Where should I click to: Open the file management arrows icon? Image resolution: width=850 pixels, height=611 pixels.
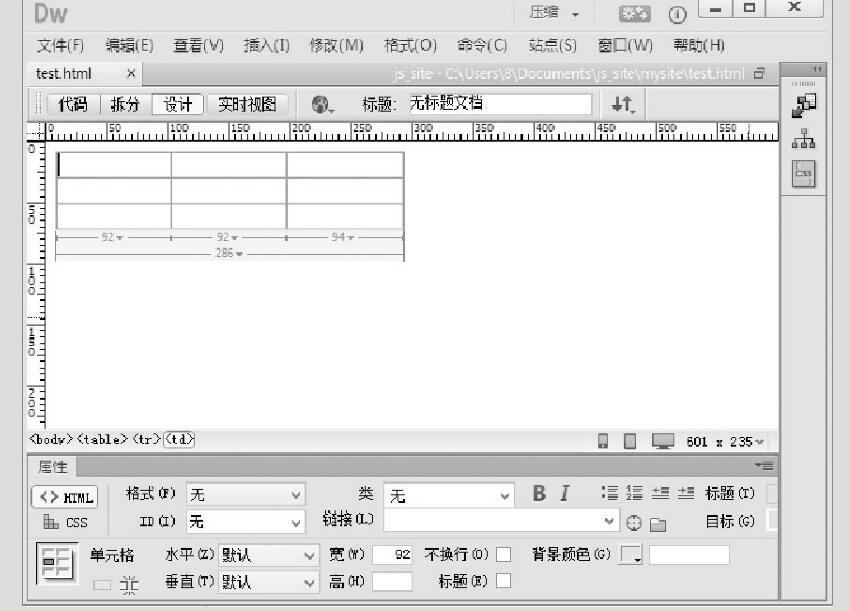coord(622,104)
